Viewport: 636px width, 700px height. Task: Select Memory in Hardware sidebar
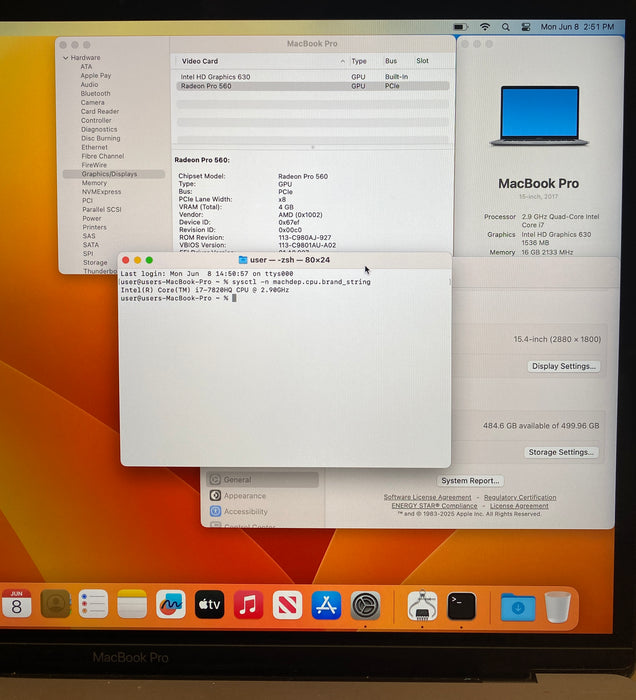click(94, 183)
